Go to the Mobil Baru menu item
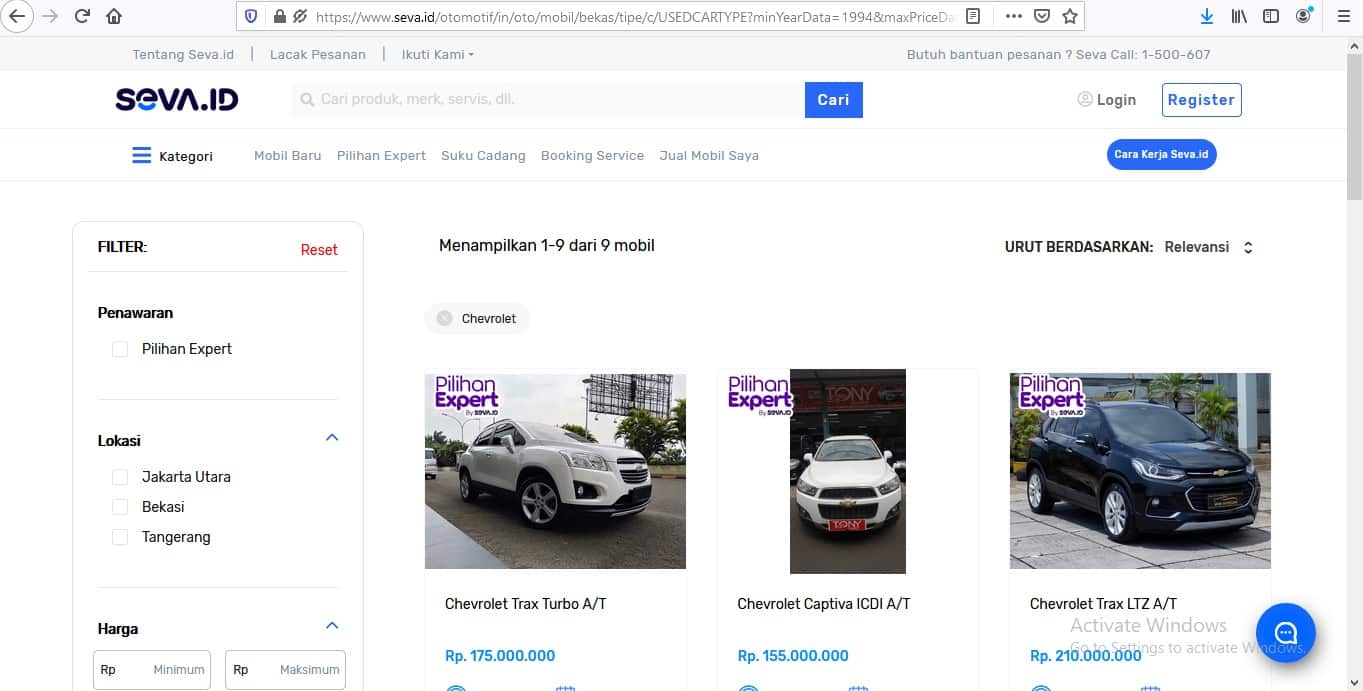 click(288, 156)
